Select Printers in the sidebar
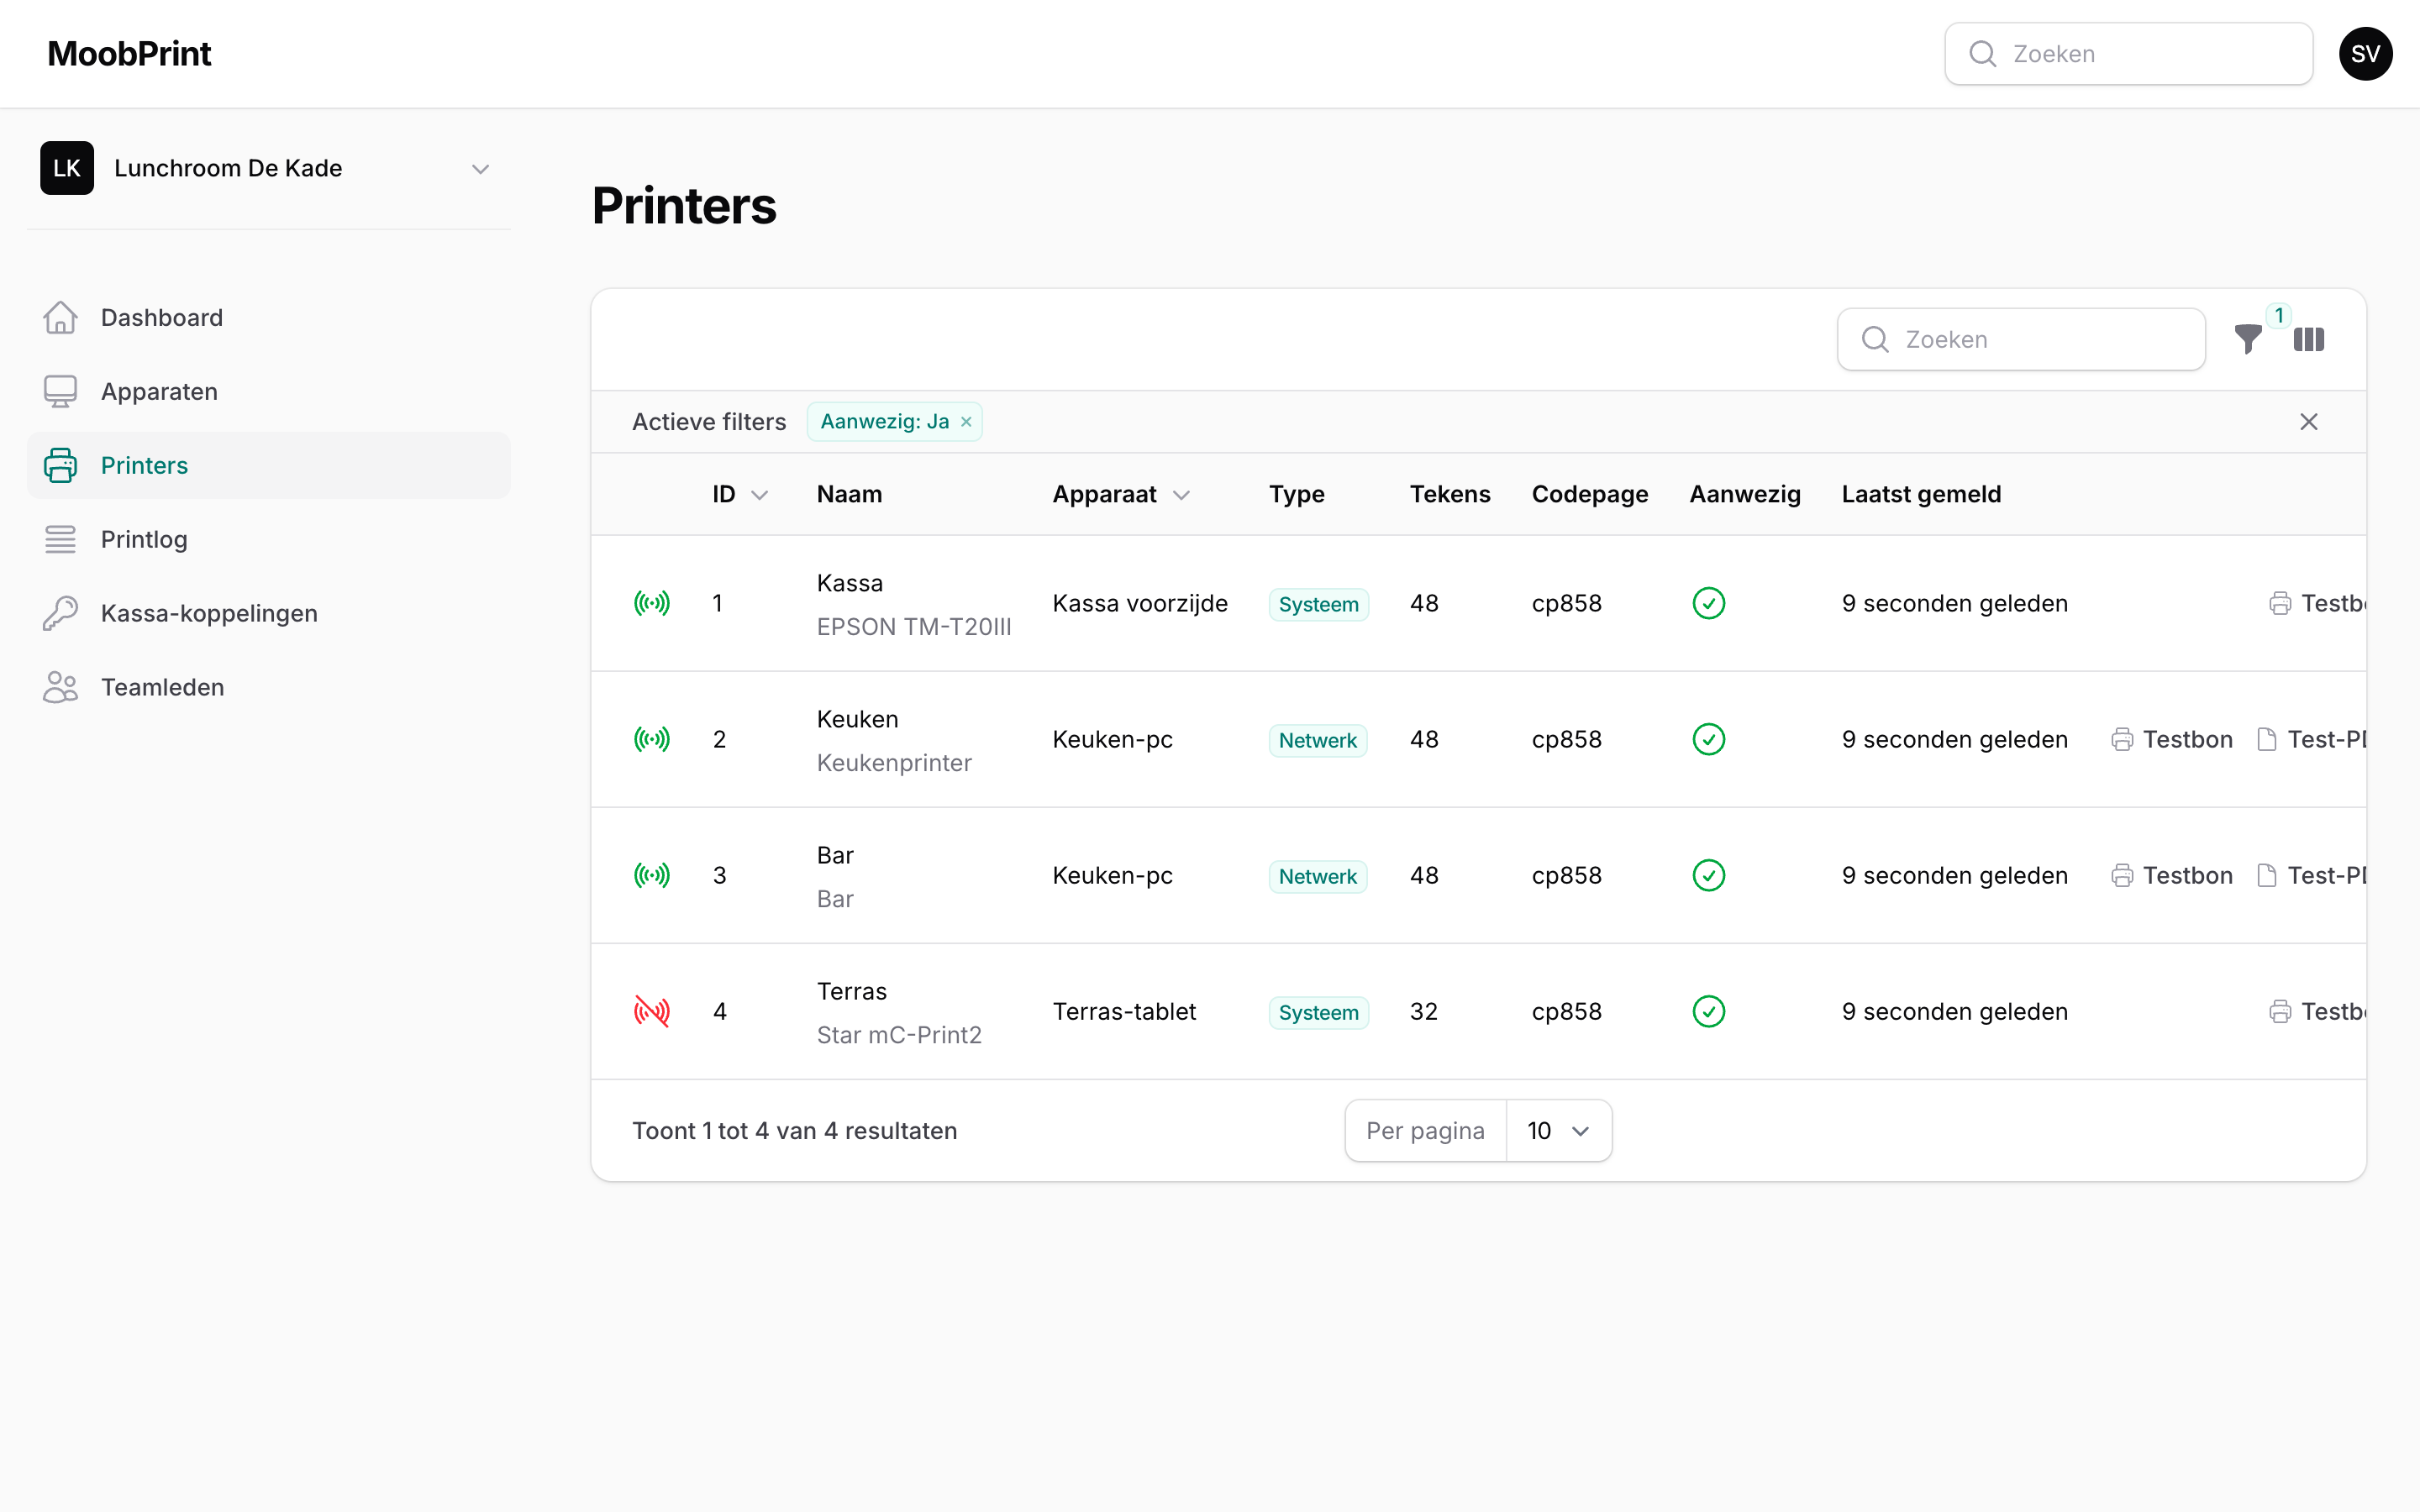 point(268,466)
